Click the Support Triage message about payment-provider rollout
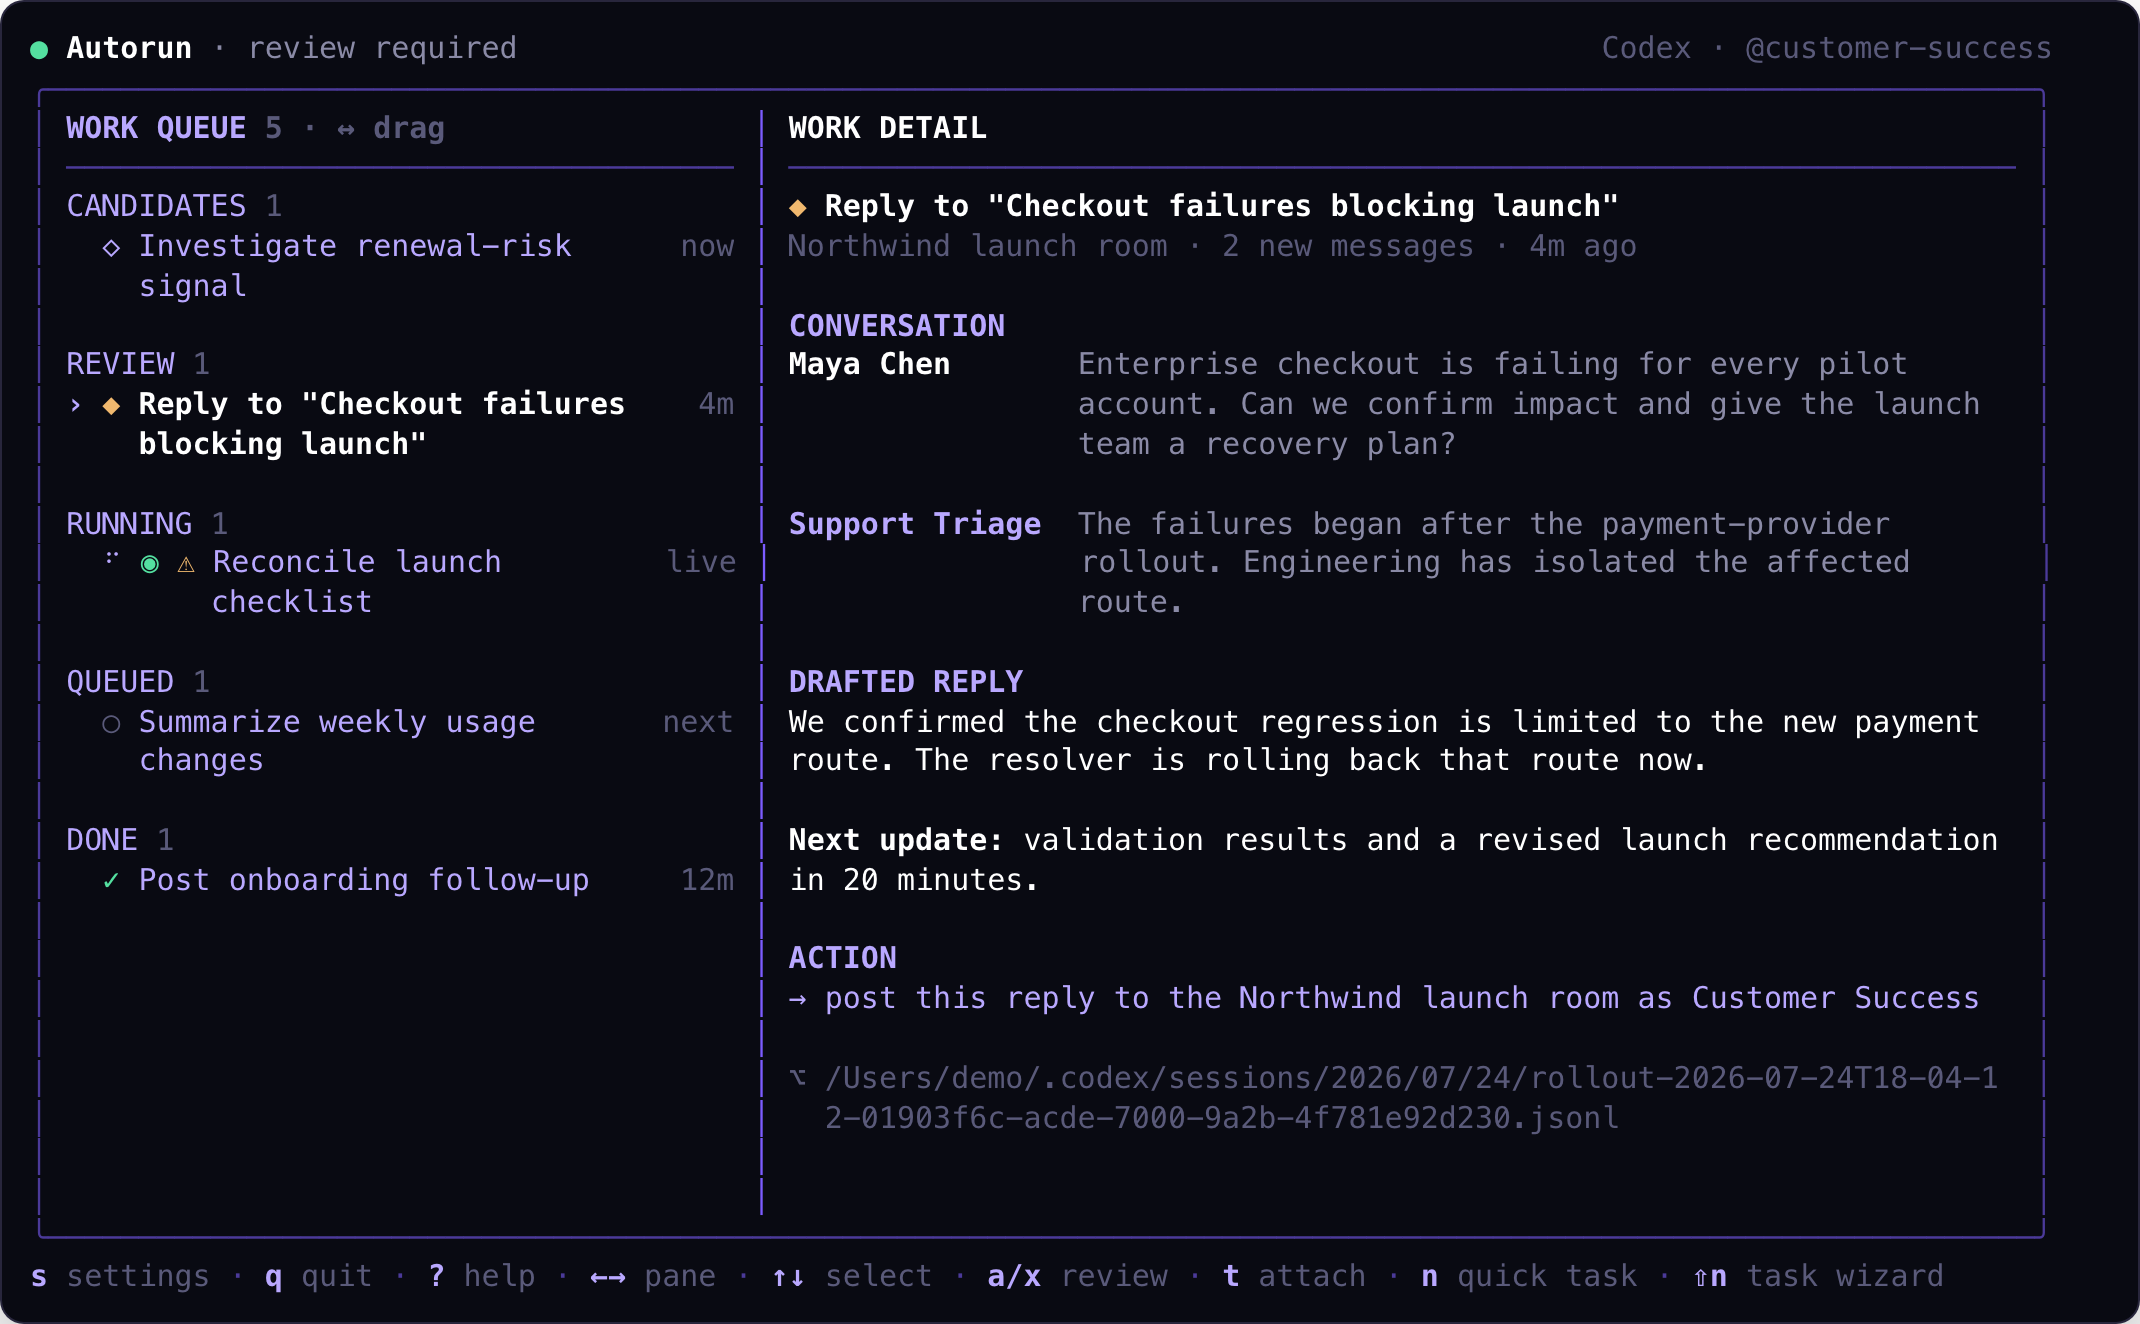The image size is (2140, 1324). (1493, 563)
